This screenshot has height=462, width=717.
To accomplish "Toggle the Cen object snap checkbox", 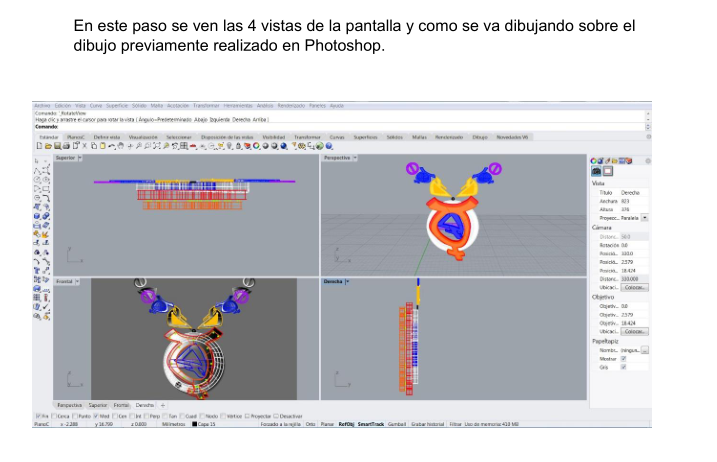I will 115,416.
